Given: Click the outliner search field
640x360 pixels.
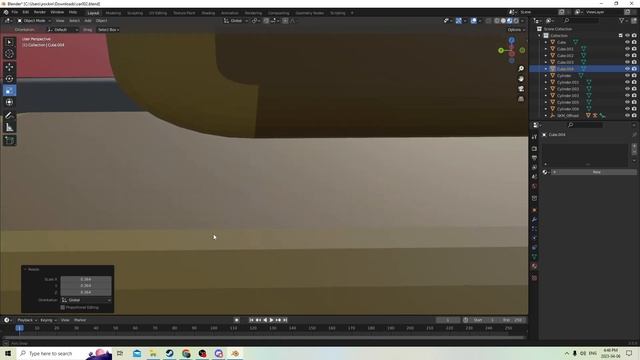Looking at the screenshot, I should (582, 20).
